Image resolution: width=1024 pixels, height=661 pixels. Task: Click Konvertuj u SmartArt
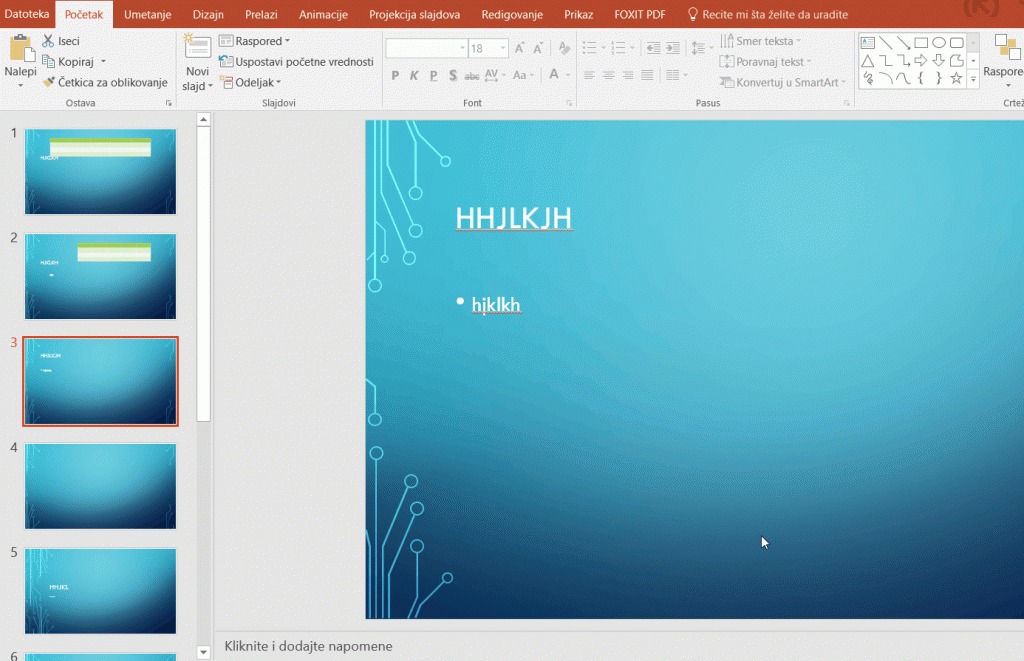pyautogui.click(x=782, y=82)
